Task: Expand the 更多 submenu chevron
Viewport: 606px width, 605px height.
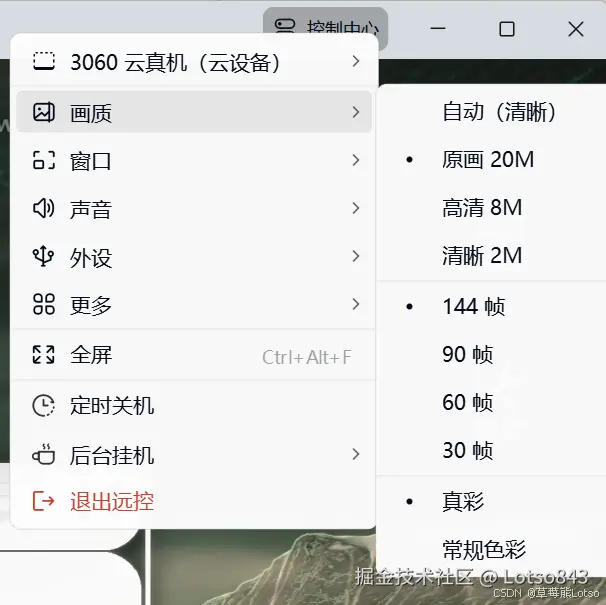Action: (x=356, y=304)
